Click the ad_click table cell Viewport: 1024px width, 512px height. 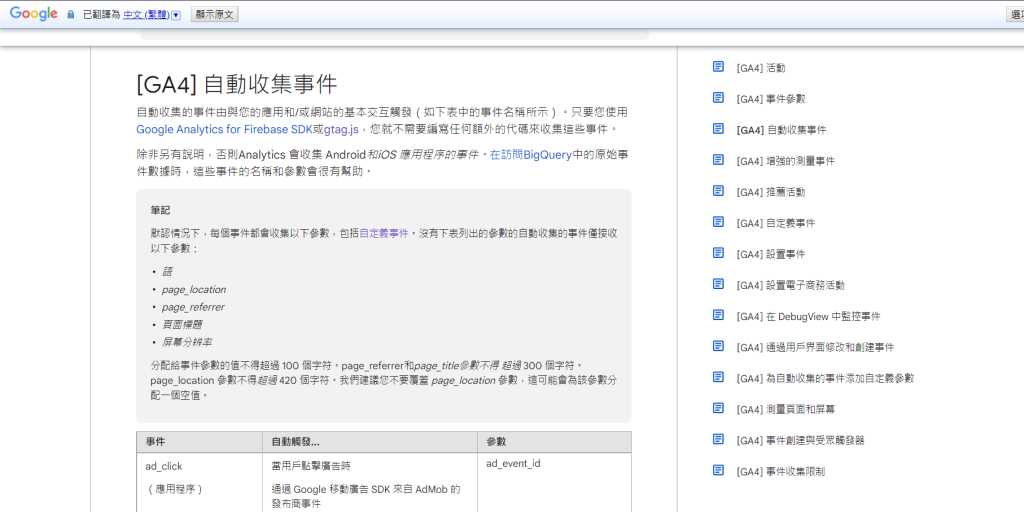pyautogui.click(x=164, y=466)
